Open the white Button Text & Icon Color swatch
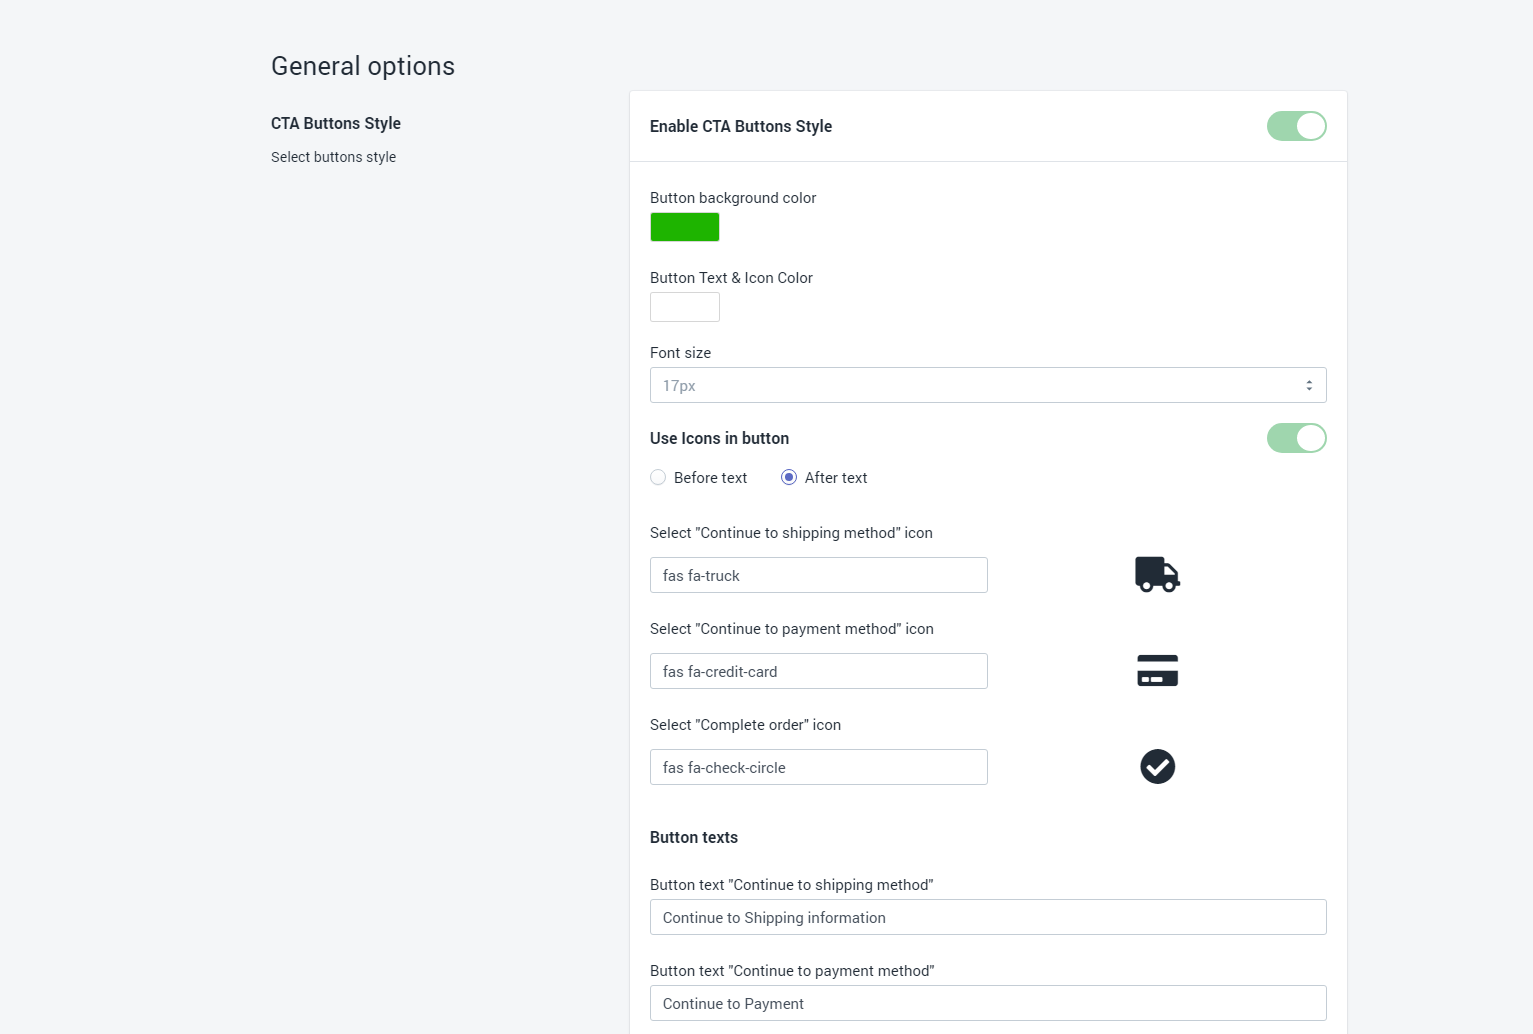Viewport: 1533px width, 1034px height. pyautogui.click(x=685, y=307)
